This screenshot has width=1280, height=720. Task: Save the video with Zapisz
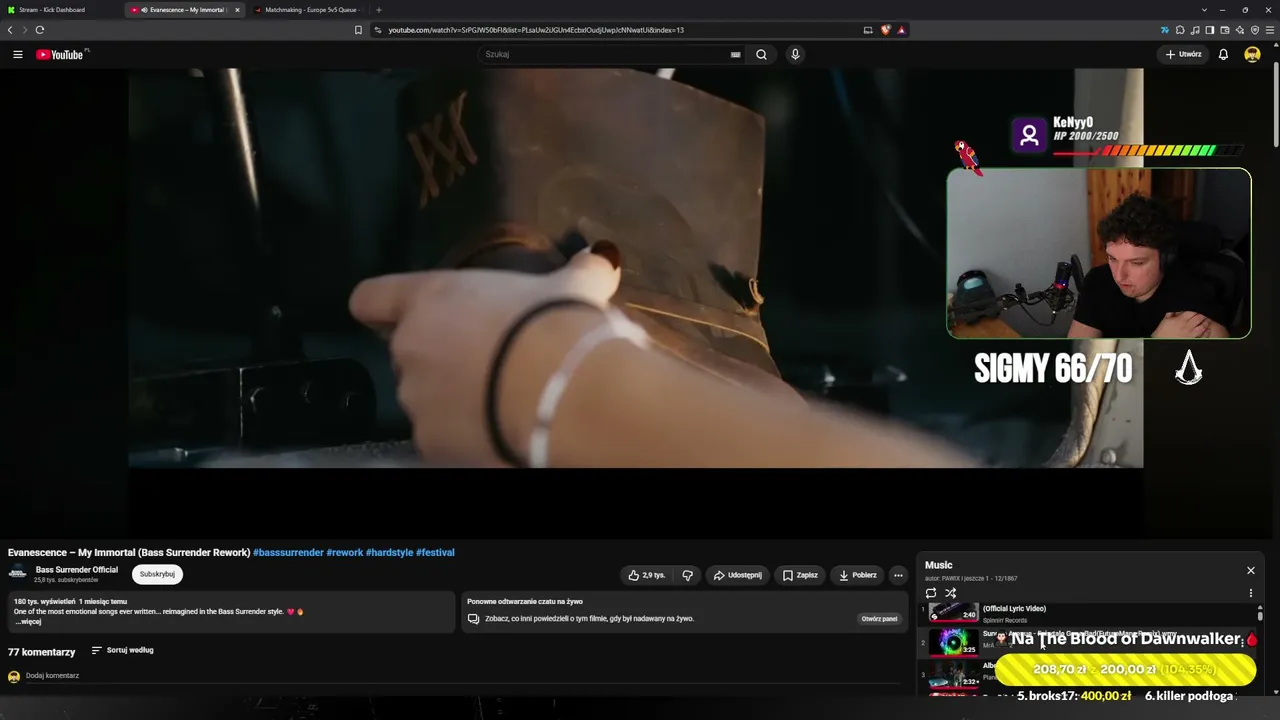pyautogui.click(x=800, y=575)
